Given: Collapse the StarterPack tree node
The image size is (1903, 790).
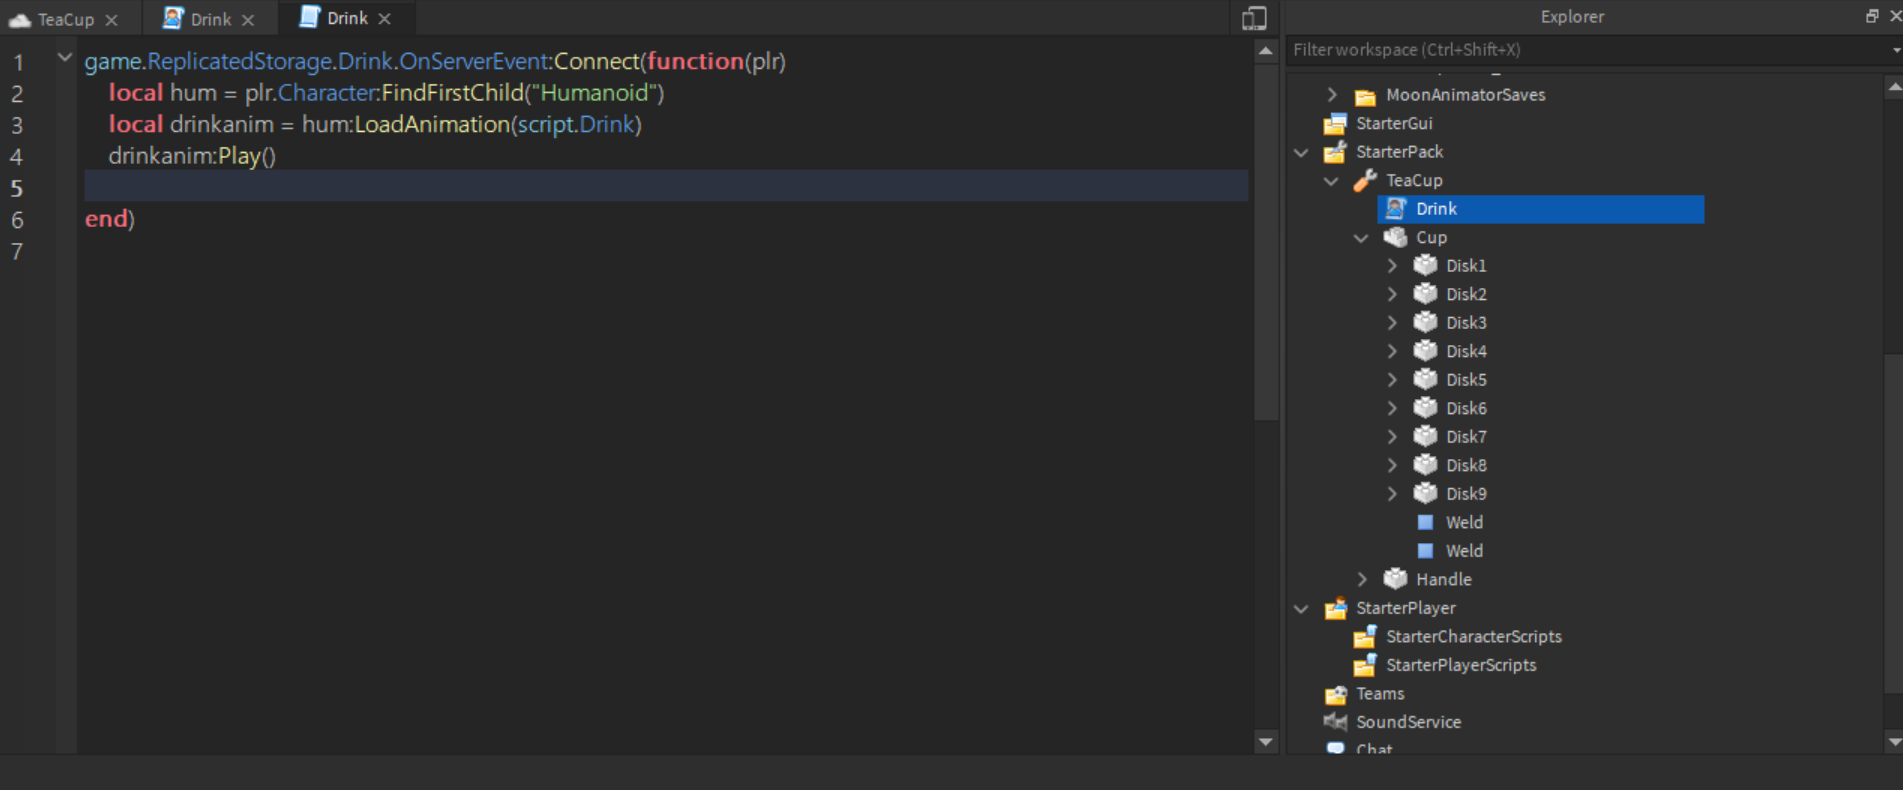Looking at the screenshot, I should (x=1301, y=153).
